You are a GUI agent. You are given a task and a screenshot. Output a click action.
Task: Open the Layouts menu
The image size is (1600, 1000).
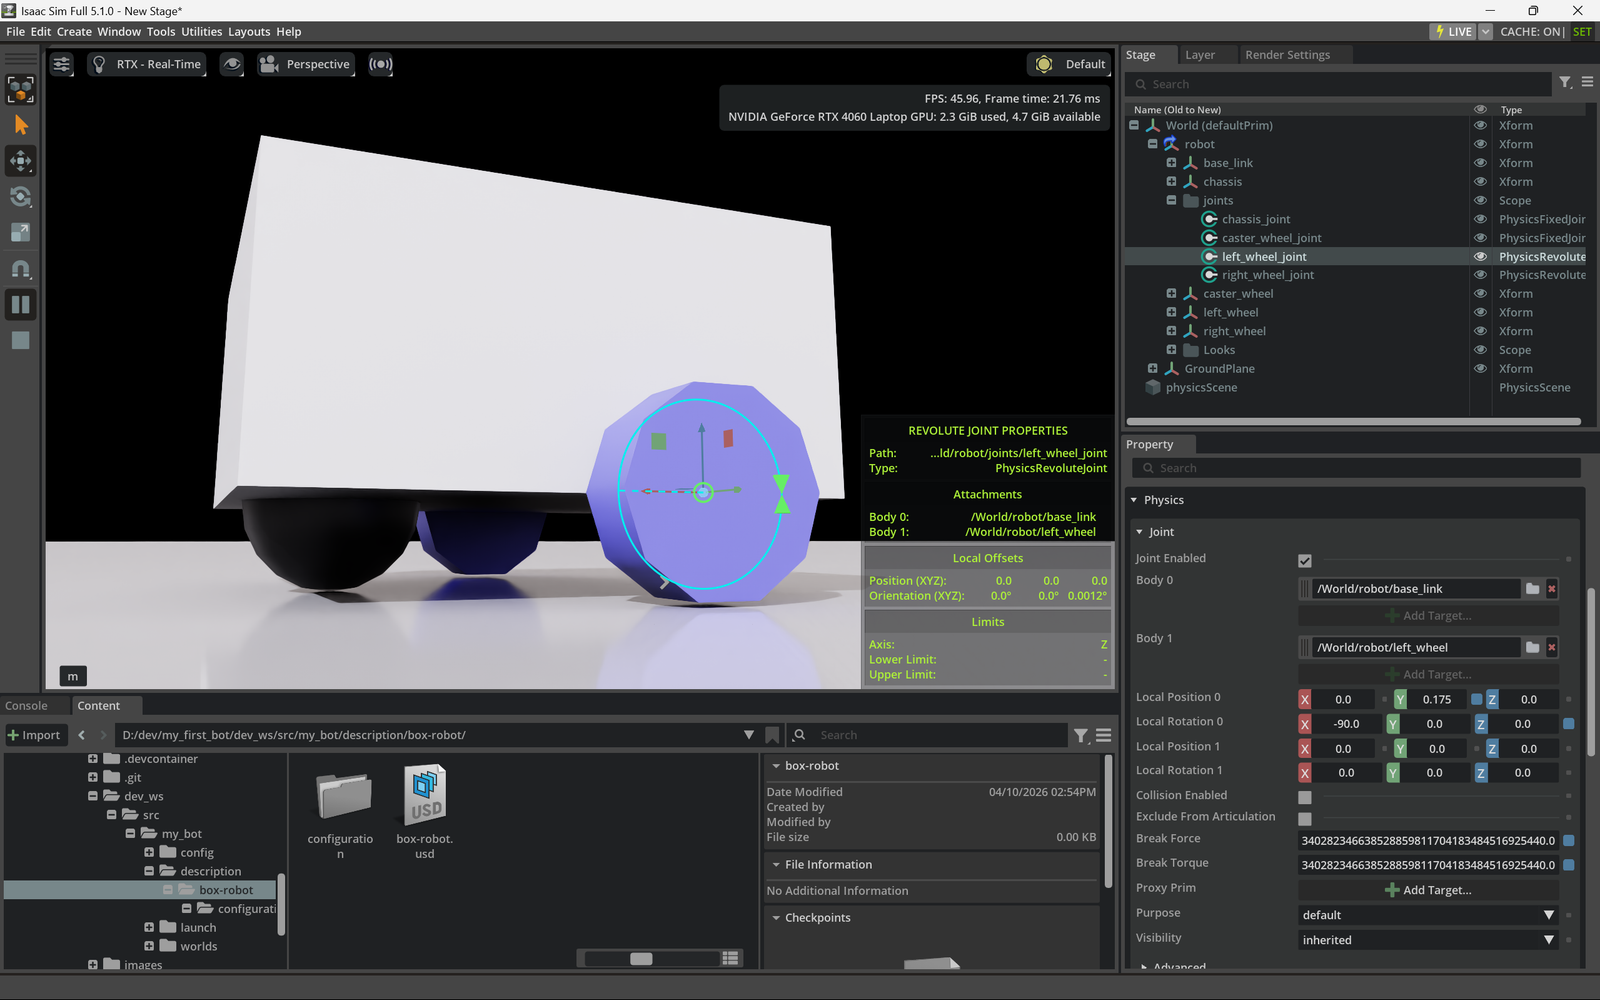click(x=249, y=32)
